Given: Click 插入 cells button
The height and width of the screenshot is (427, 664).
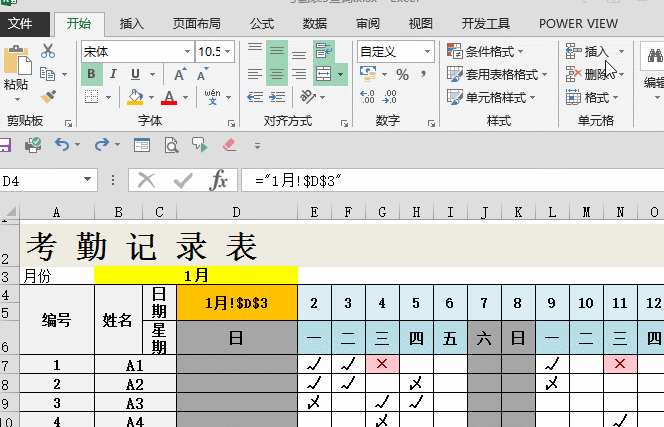Looking at the screenshot, I should pyautogui.click(x=588, y=52).
